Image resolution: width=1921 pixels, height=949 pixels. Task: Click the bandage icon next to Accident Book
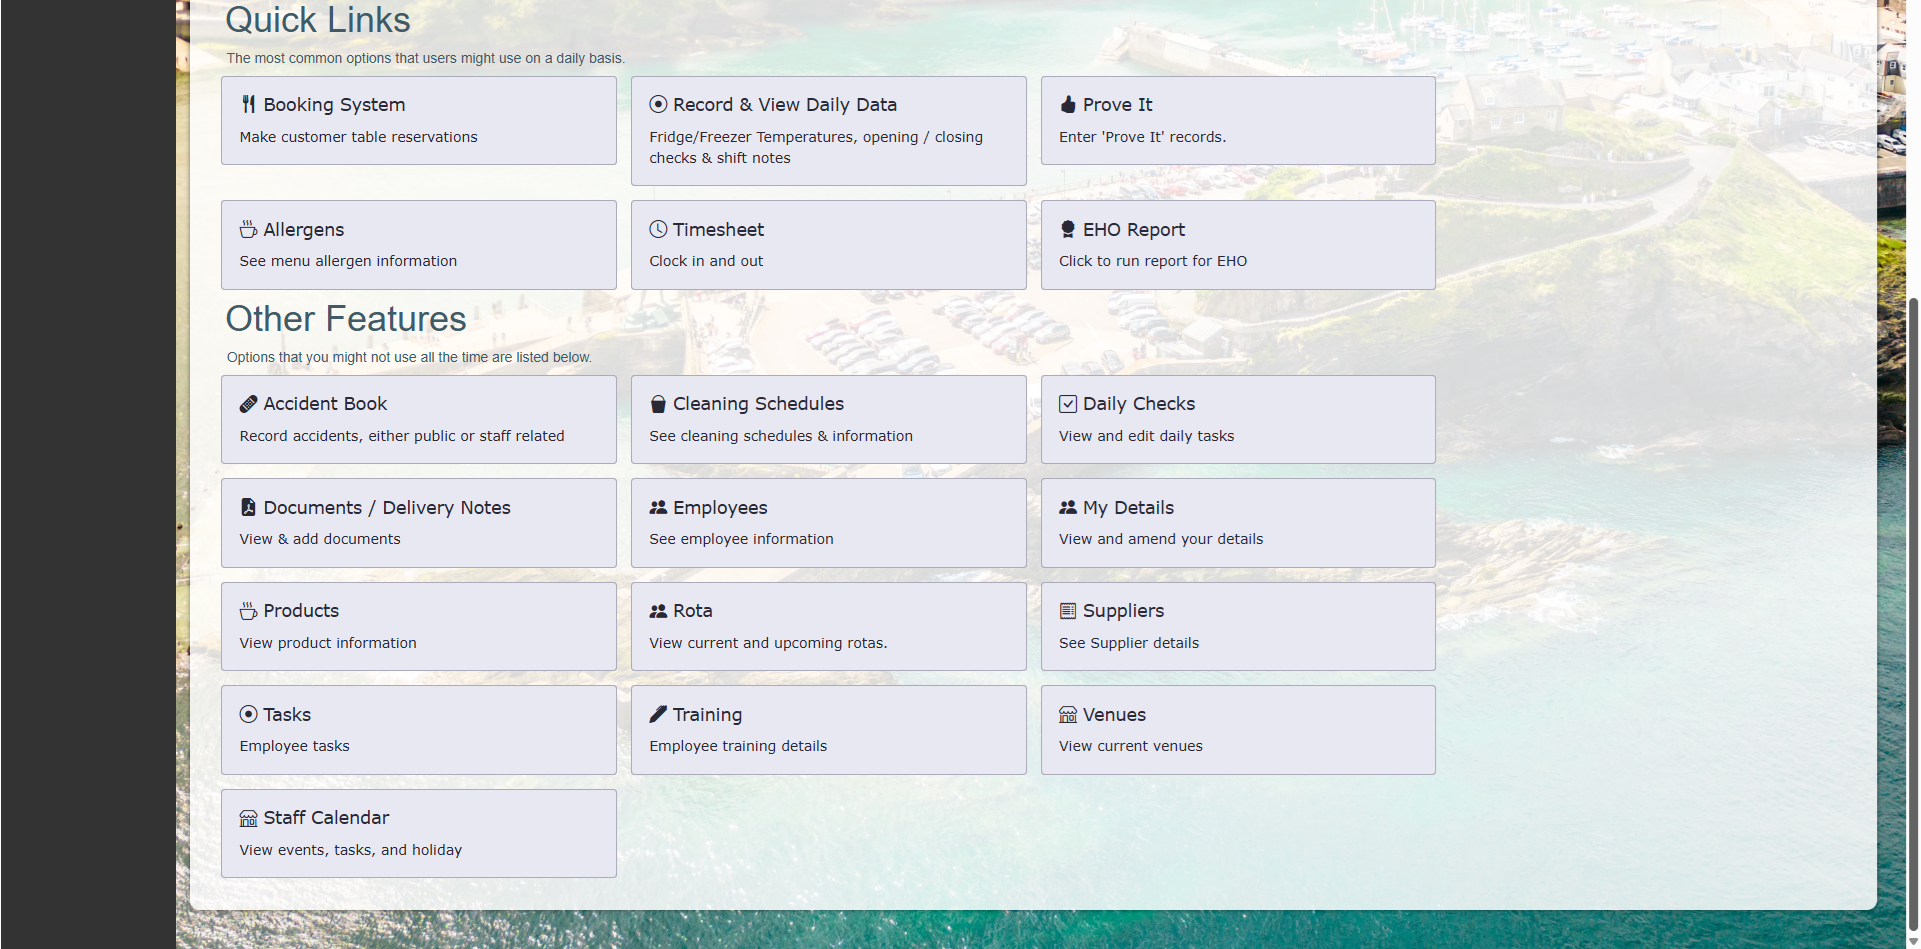pos(248,404)
